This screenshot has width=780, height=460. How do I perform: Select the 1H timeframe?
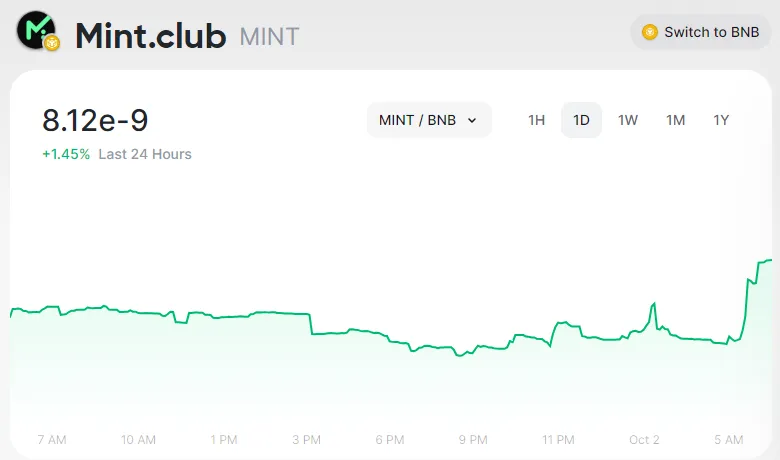[537, 120]
